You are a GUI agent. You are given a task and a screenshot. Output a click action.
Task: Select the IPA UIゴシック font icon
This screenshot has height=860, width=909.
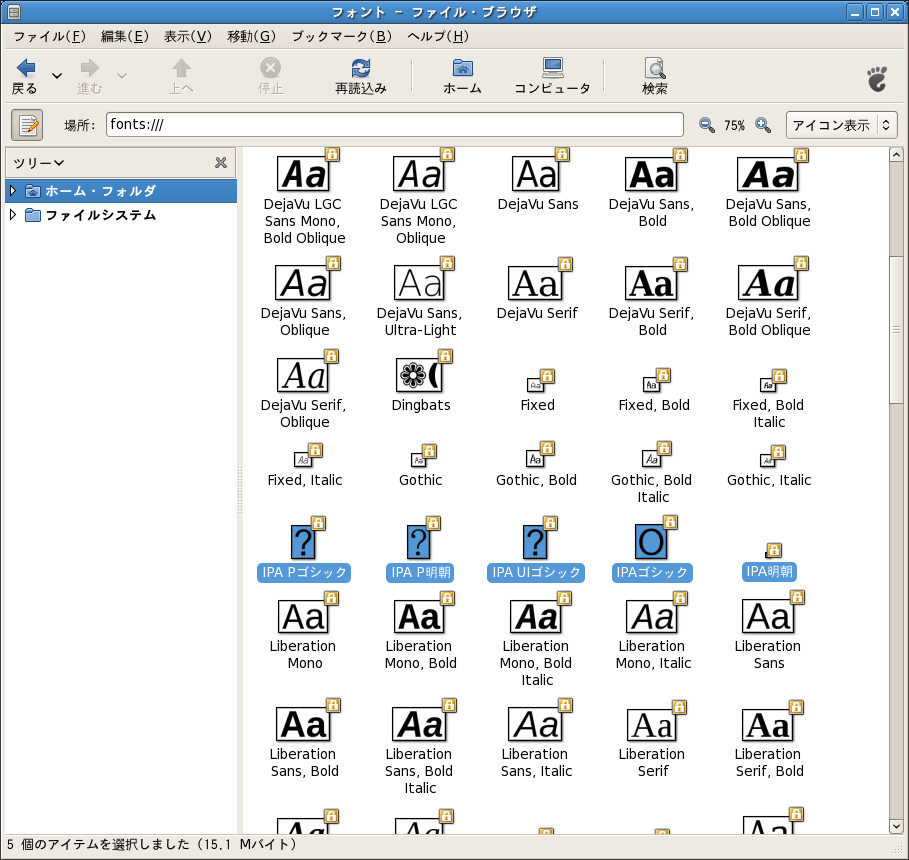(536, 541)
